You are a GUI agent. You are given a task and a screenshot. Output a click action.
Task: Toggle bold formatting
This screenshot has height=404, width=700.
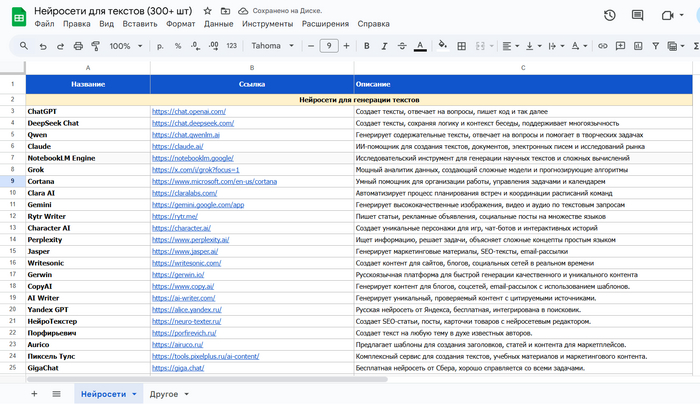367,46
